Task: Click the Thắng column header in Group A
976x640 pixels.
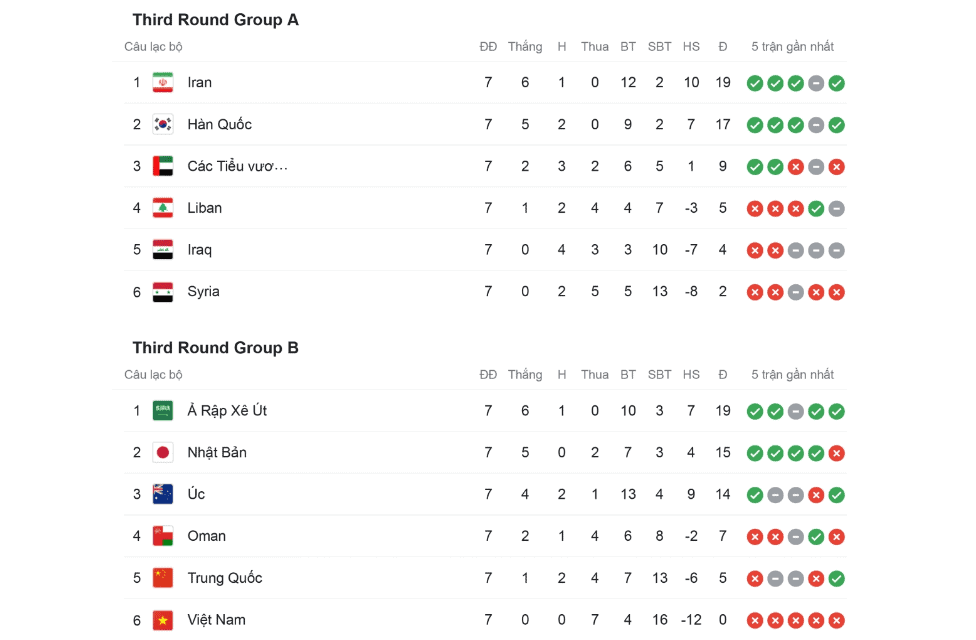Action: (x=524, y=47)
